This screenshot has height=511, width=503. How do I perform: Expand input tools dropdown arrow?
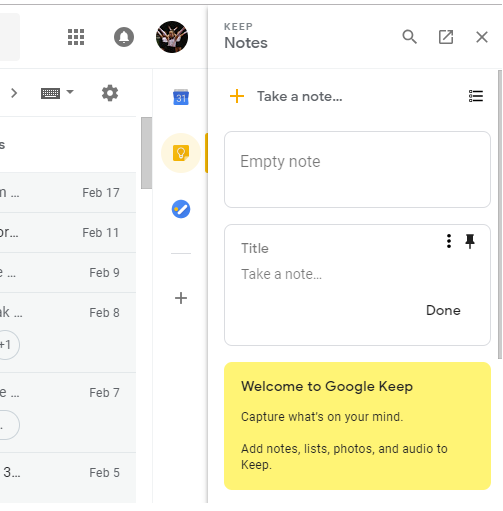(x=70, y=92)
